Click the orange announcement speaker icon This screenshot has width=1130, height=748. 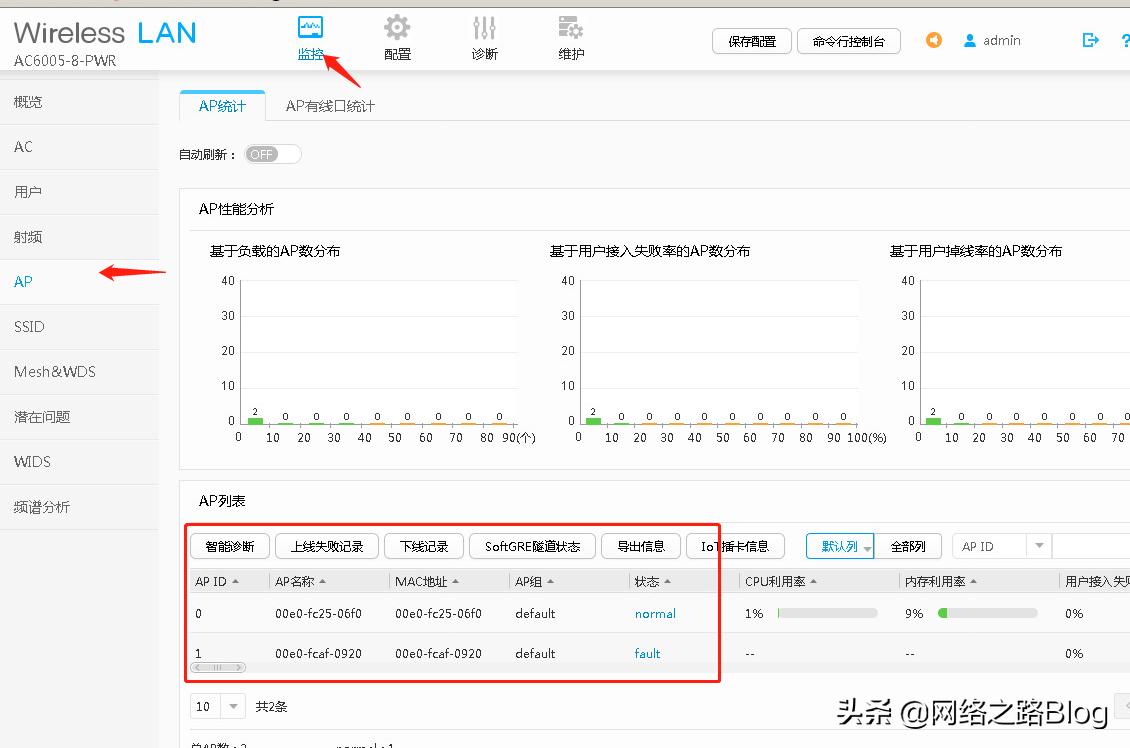(x=933, y=40)
